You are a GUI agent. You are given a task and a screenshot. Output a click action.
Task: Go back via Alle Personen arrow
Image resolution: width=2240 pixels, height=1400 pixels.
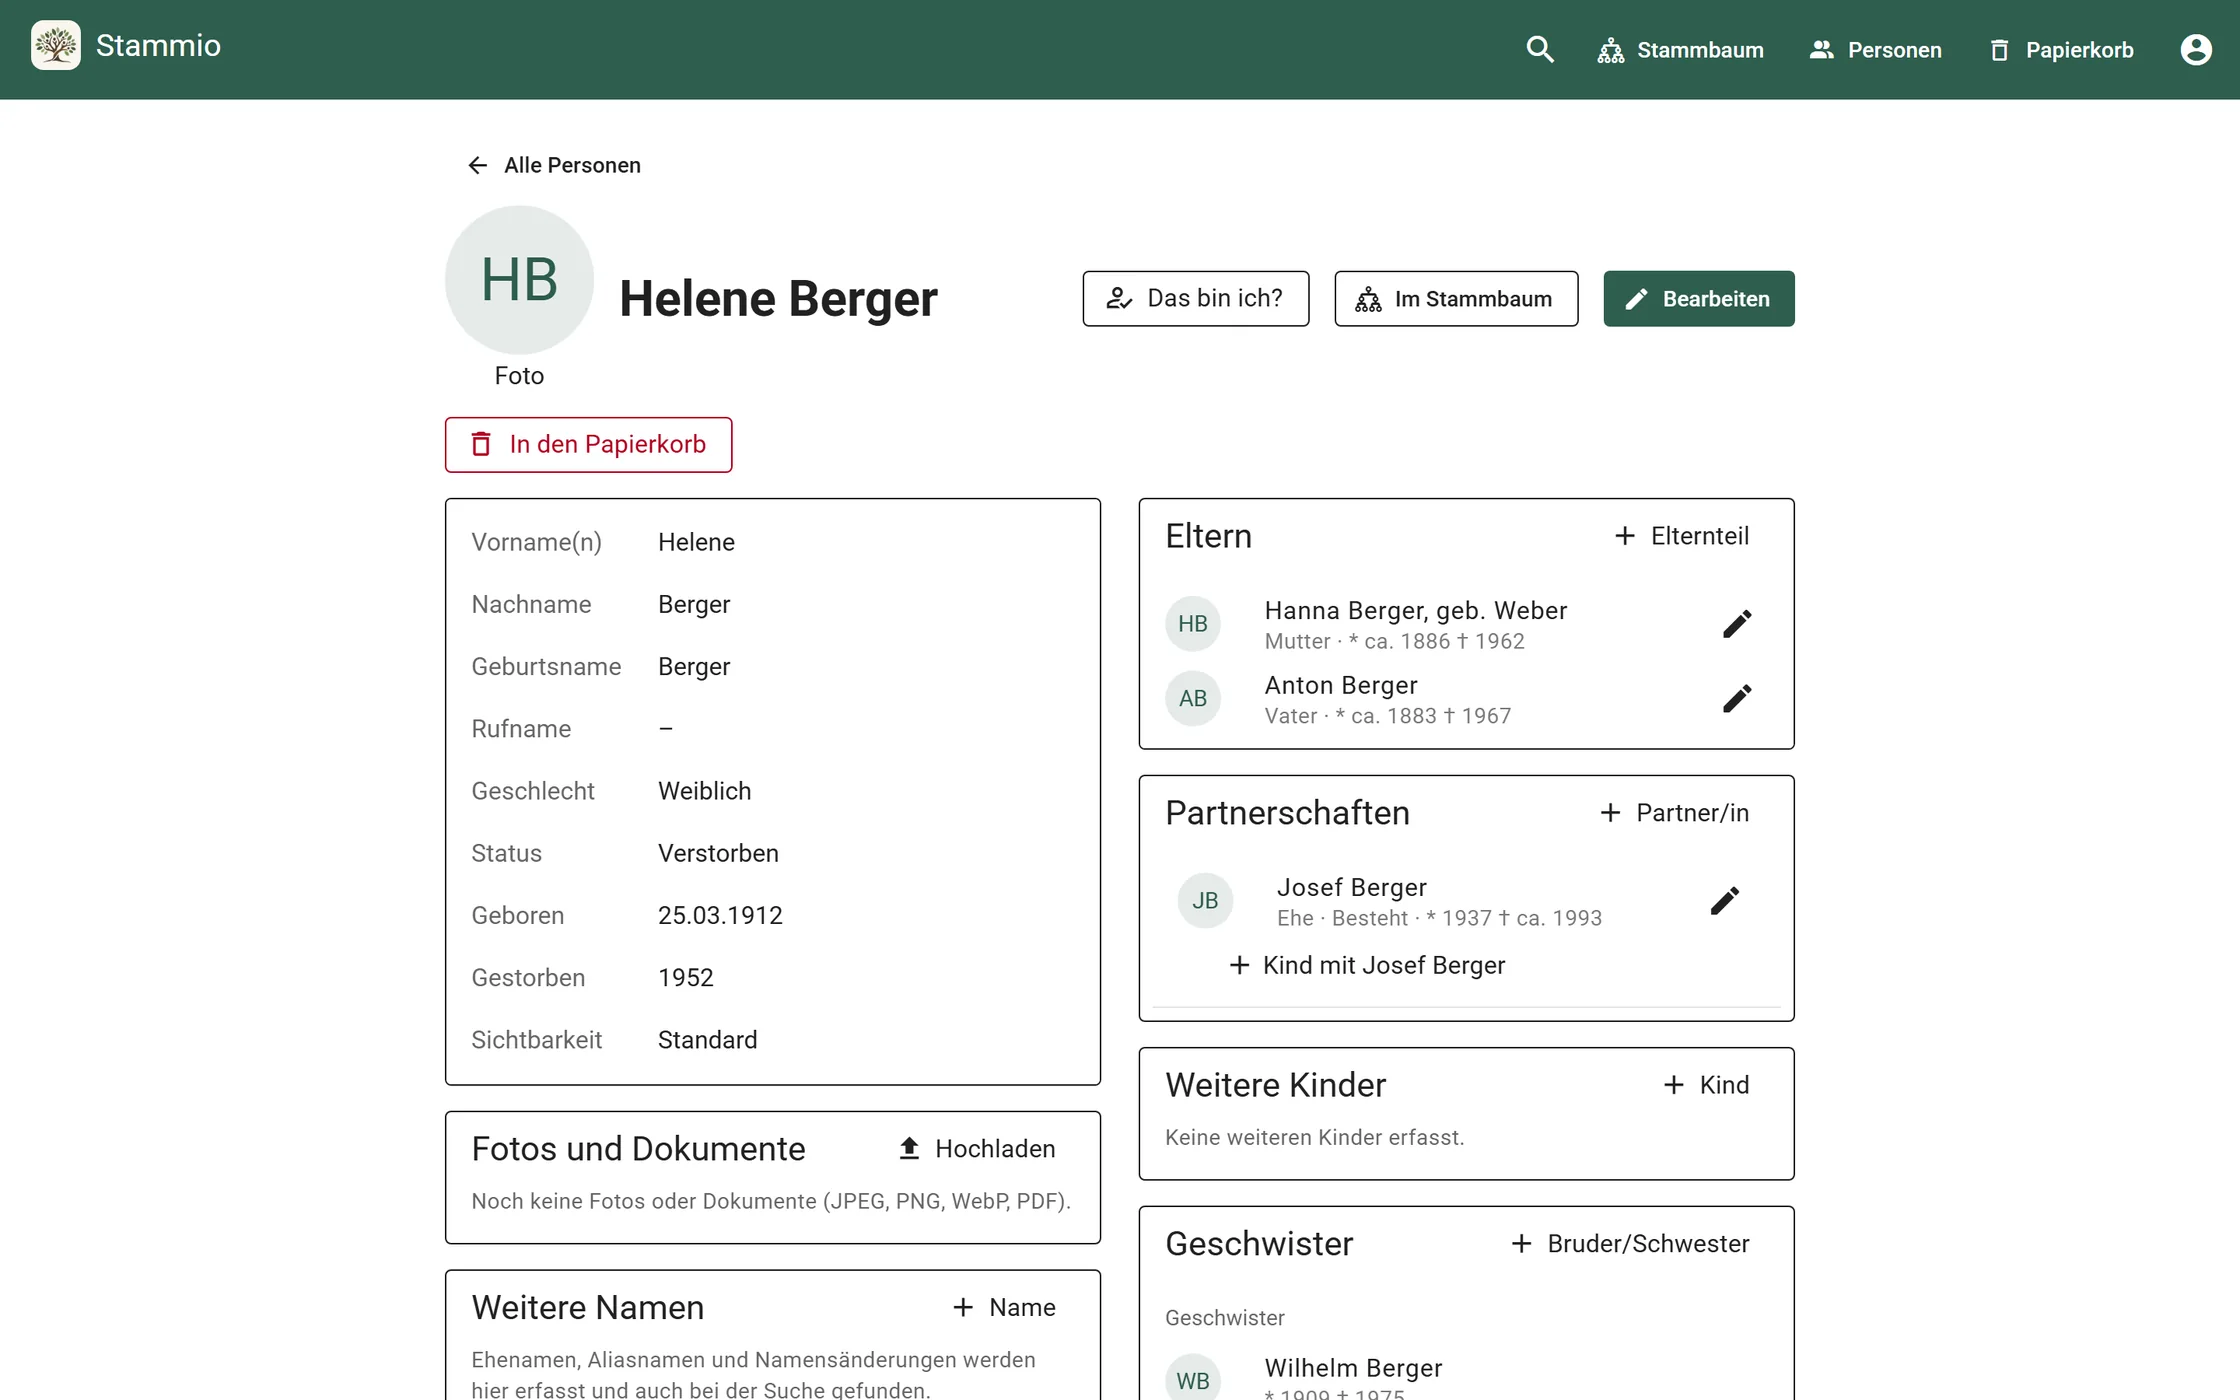tap(554, 165)
